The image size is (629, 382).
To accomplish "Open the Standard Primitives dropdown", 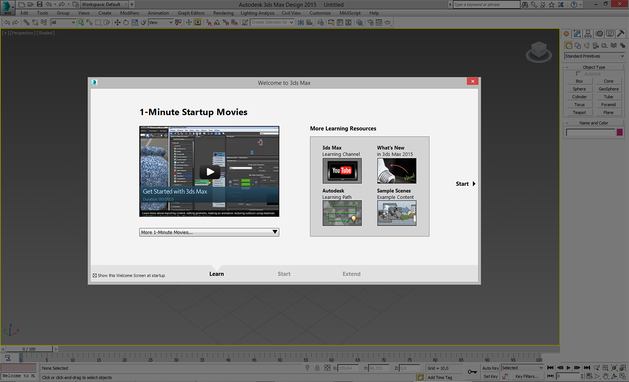I will pyautogui.click(x=594, y=56).
